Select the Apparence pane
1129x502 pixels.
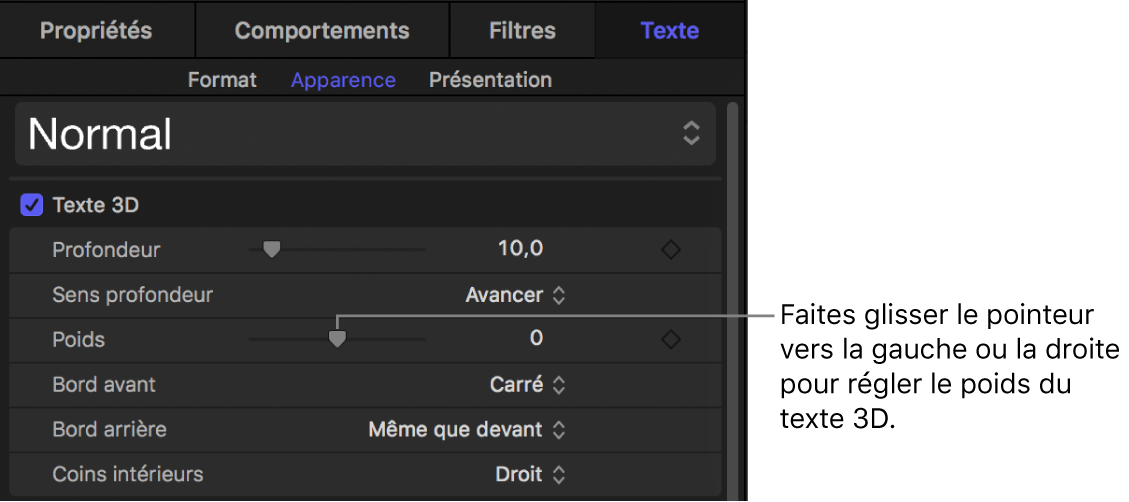(343, 80)
